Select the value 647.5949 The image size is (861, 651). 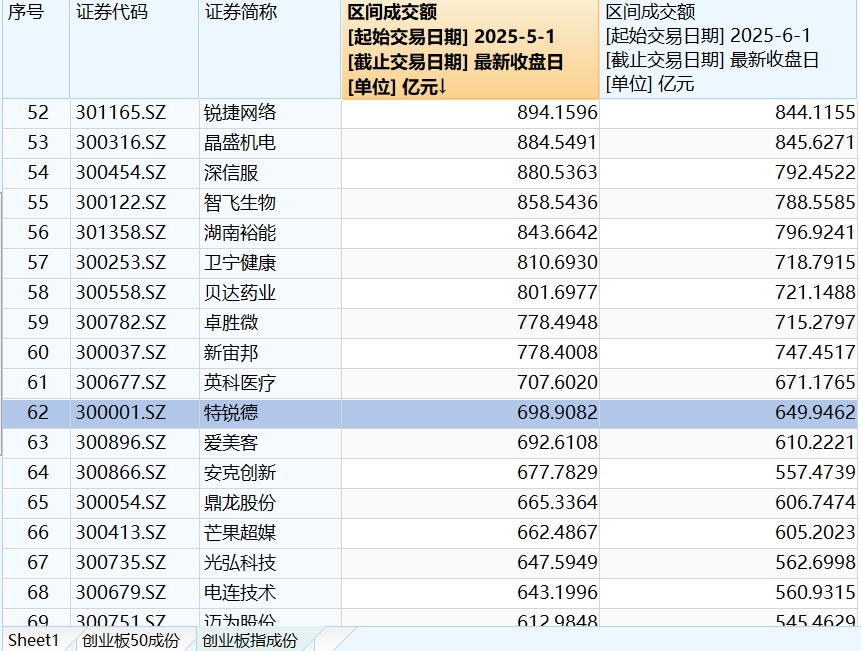click(x=471, y=563)
